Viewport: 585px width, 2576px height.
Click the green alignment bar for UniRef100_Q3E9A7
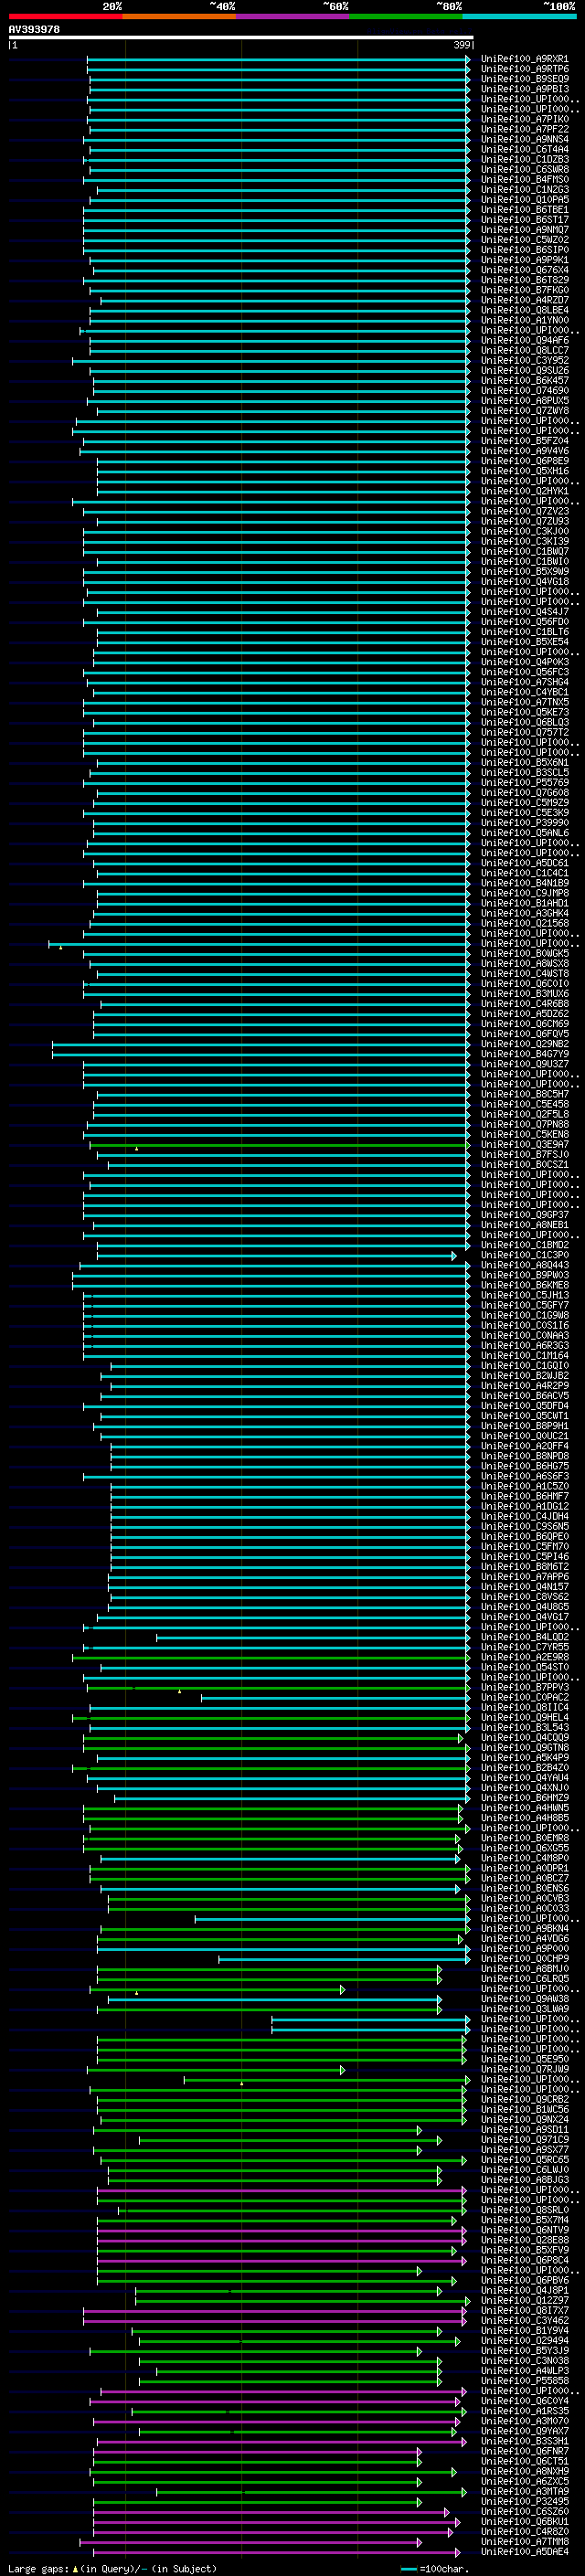[x=279, y=1144]
